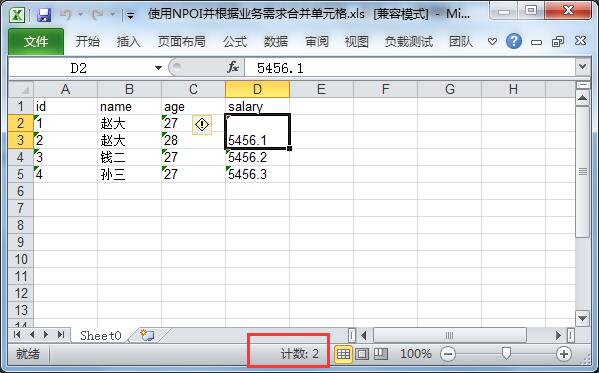This screenshot has height=373, width=599.
Task: Select the cell containing '5456.3'
Action: click(x=257, y=174)
